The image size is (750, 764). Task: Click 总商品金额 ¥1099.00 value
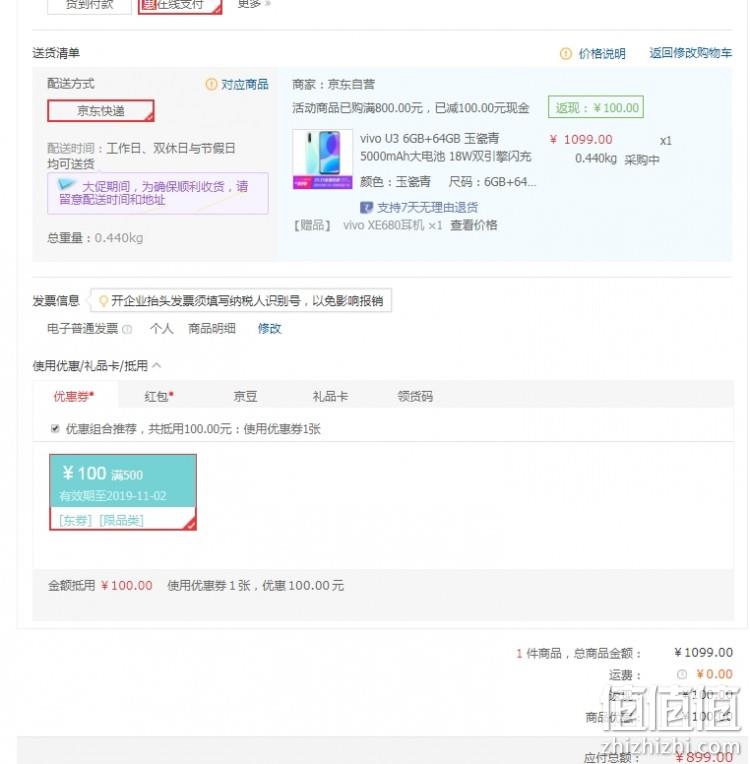click(703, 652)
